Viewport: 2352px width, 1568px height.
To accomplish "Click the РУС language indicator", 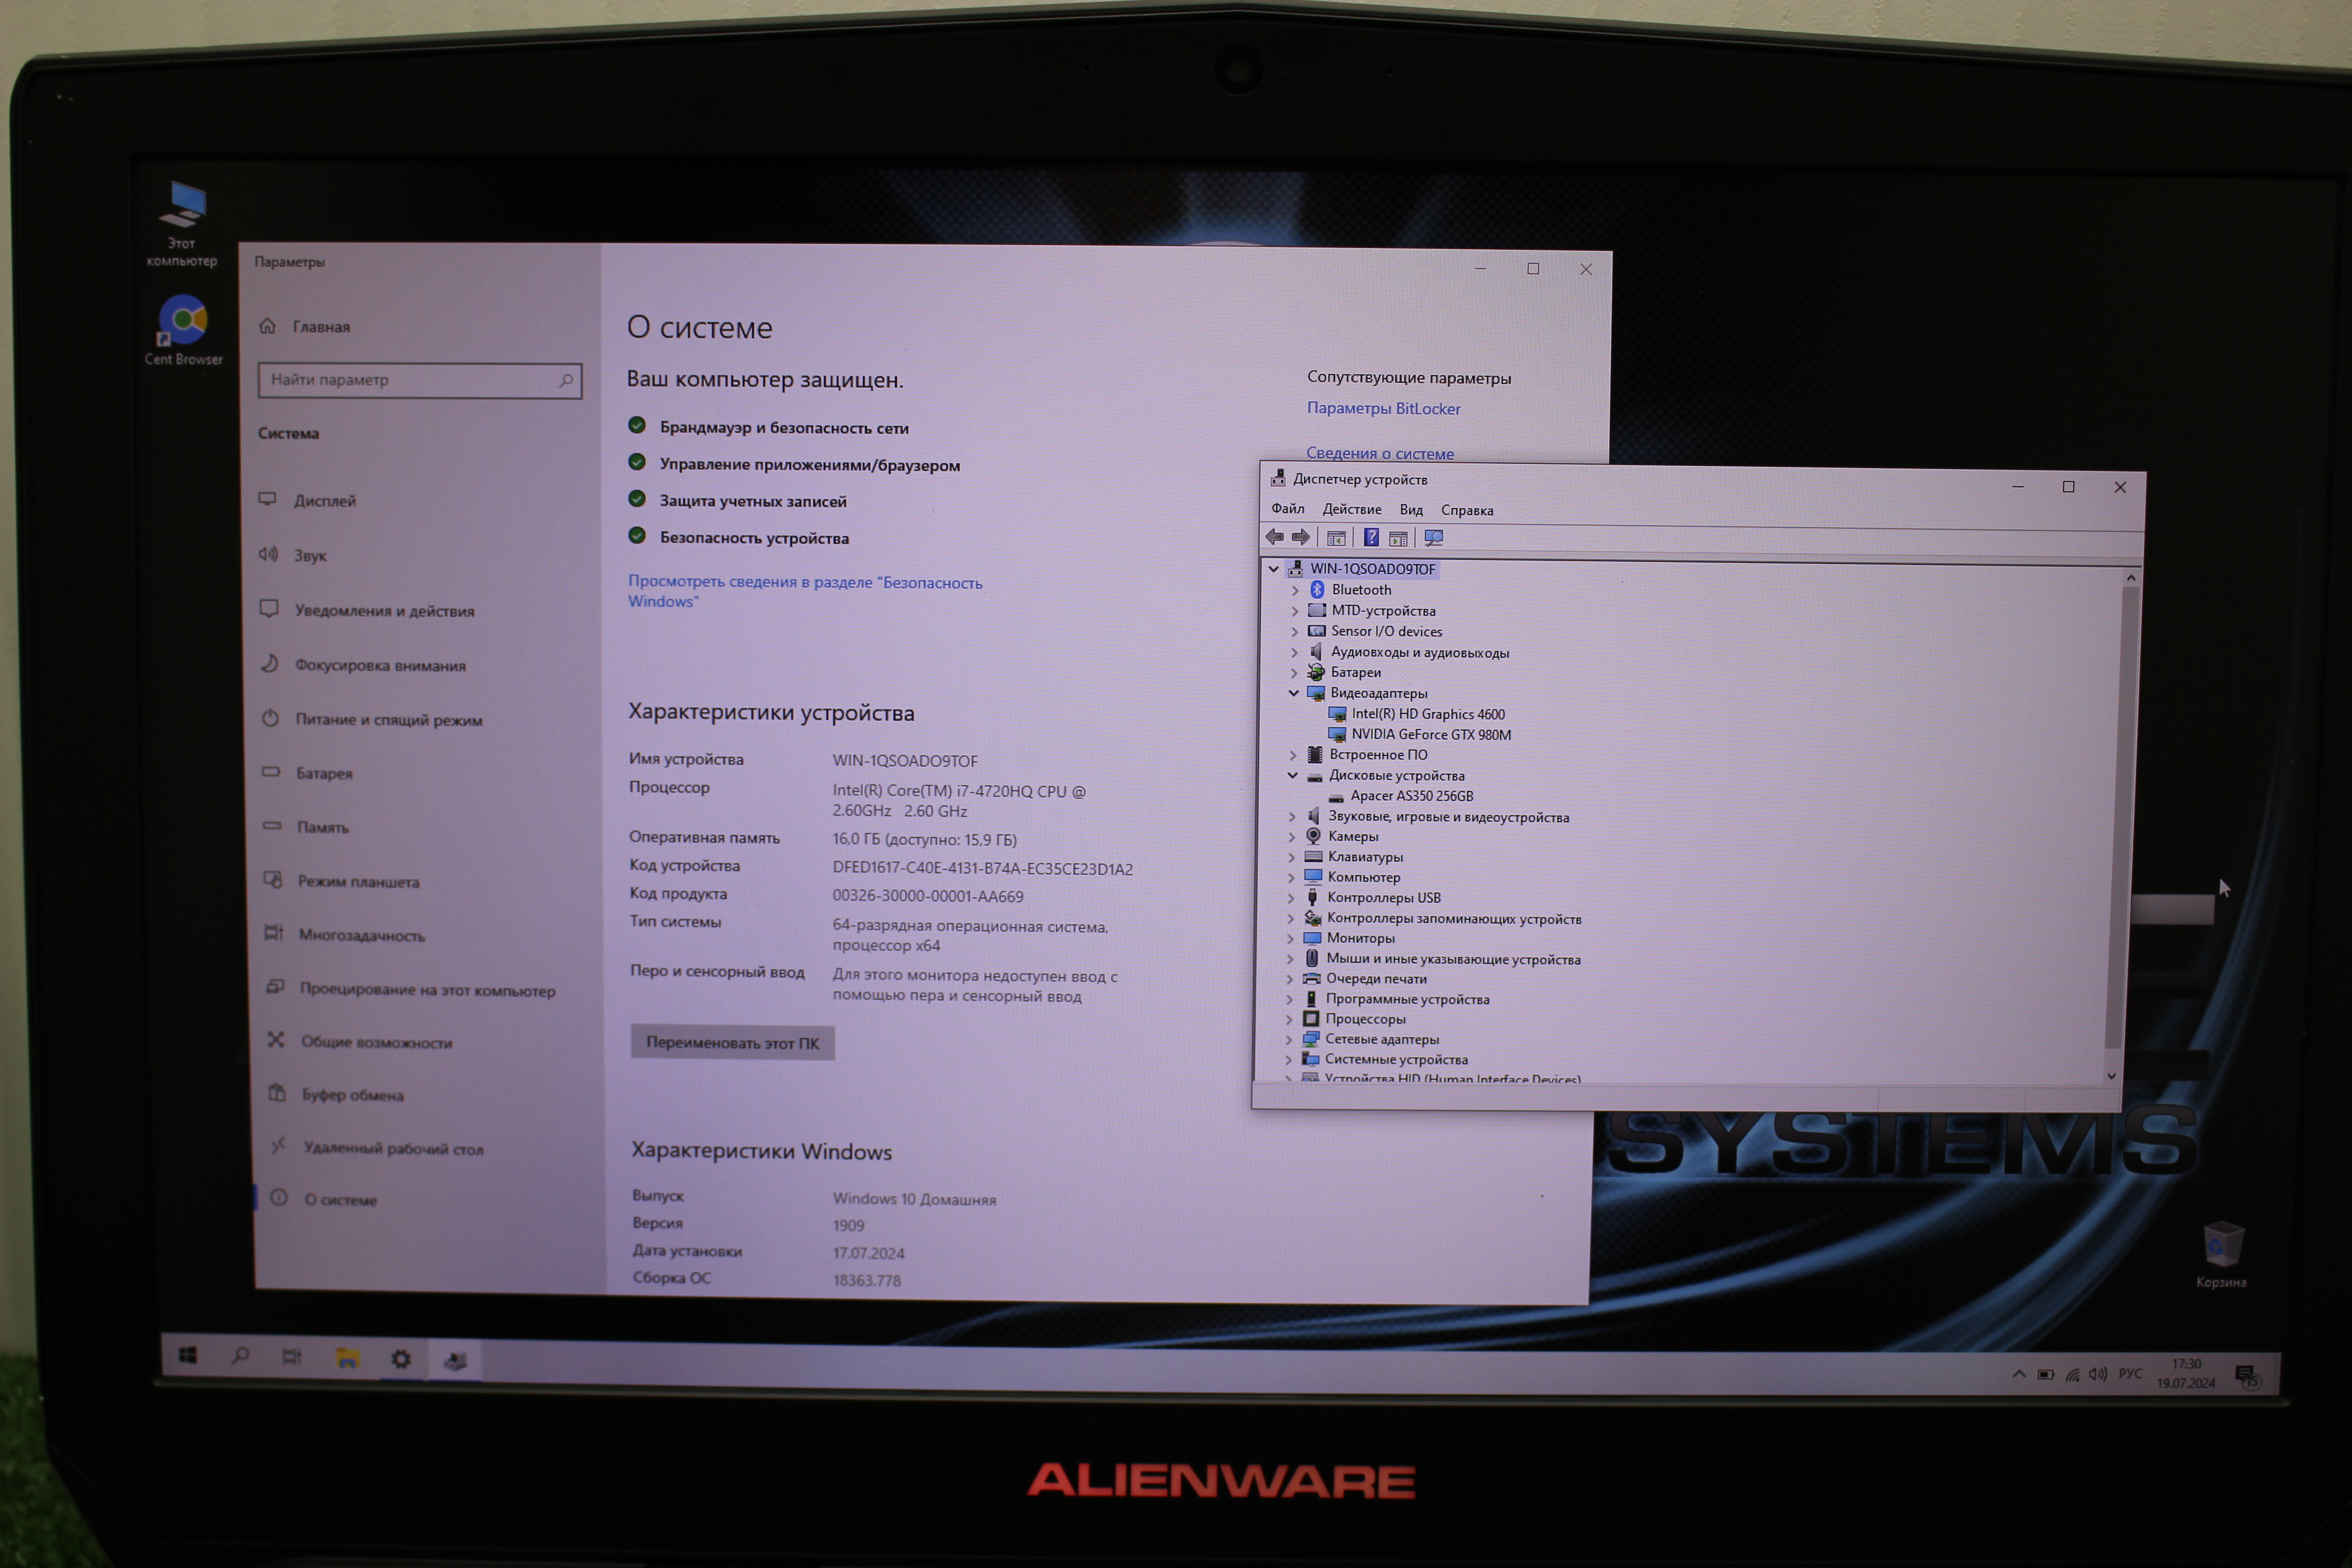I will 2130,1374.
